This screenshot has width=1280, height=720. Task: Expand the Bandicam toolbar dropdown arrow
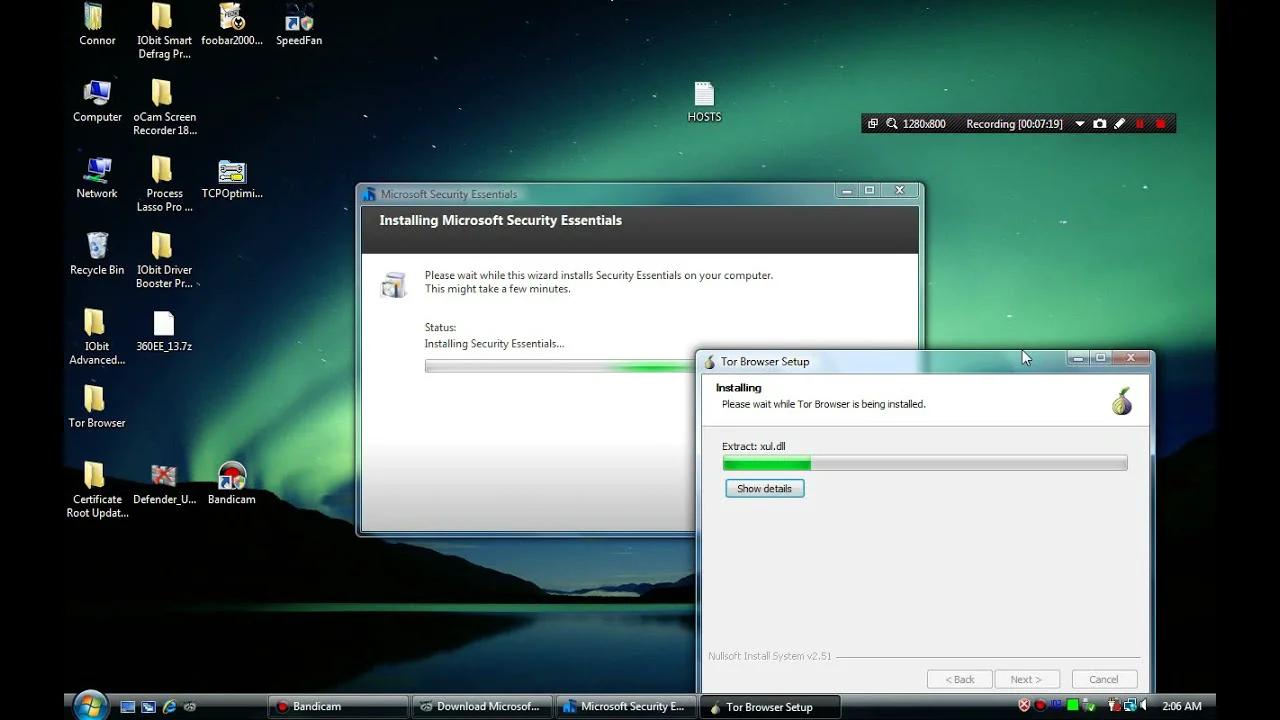pos(1080,123)
